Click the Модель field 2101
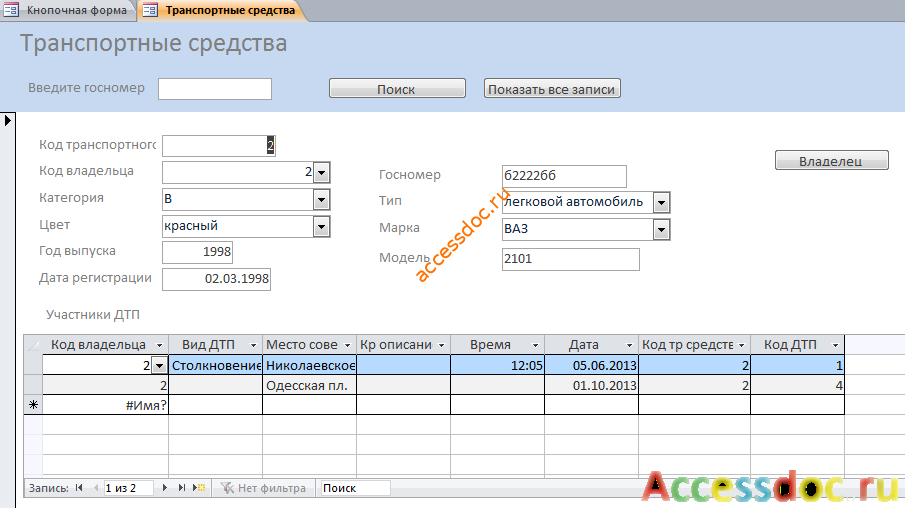The width and height of the screenshot is (905, 508). point(571,259)
